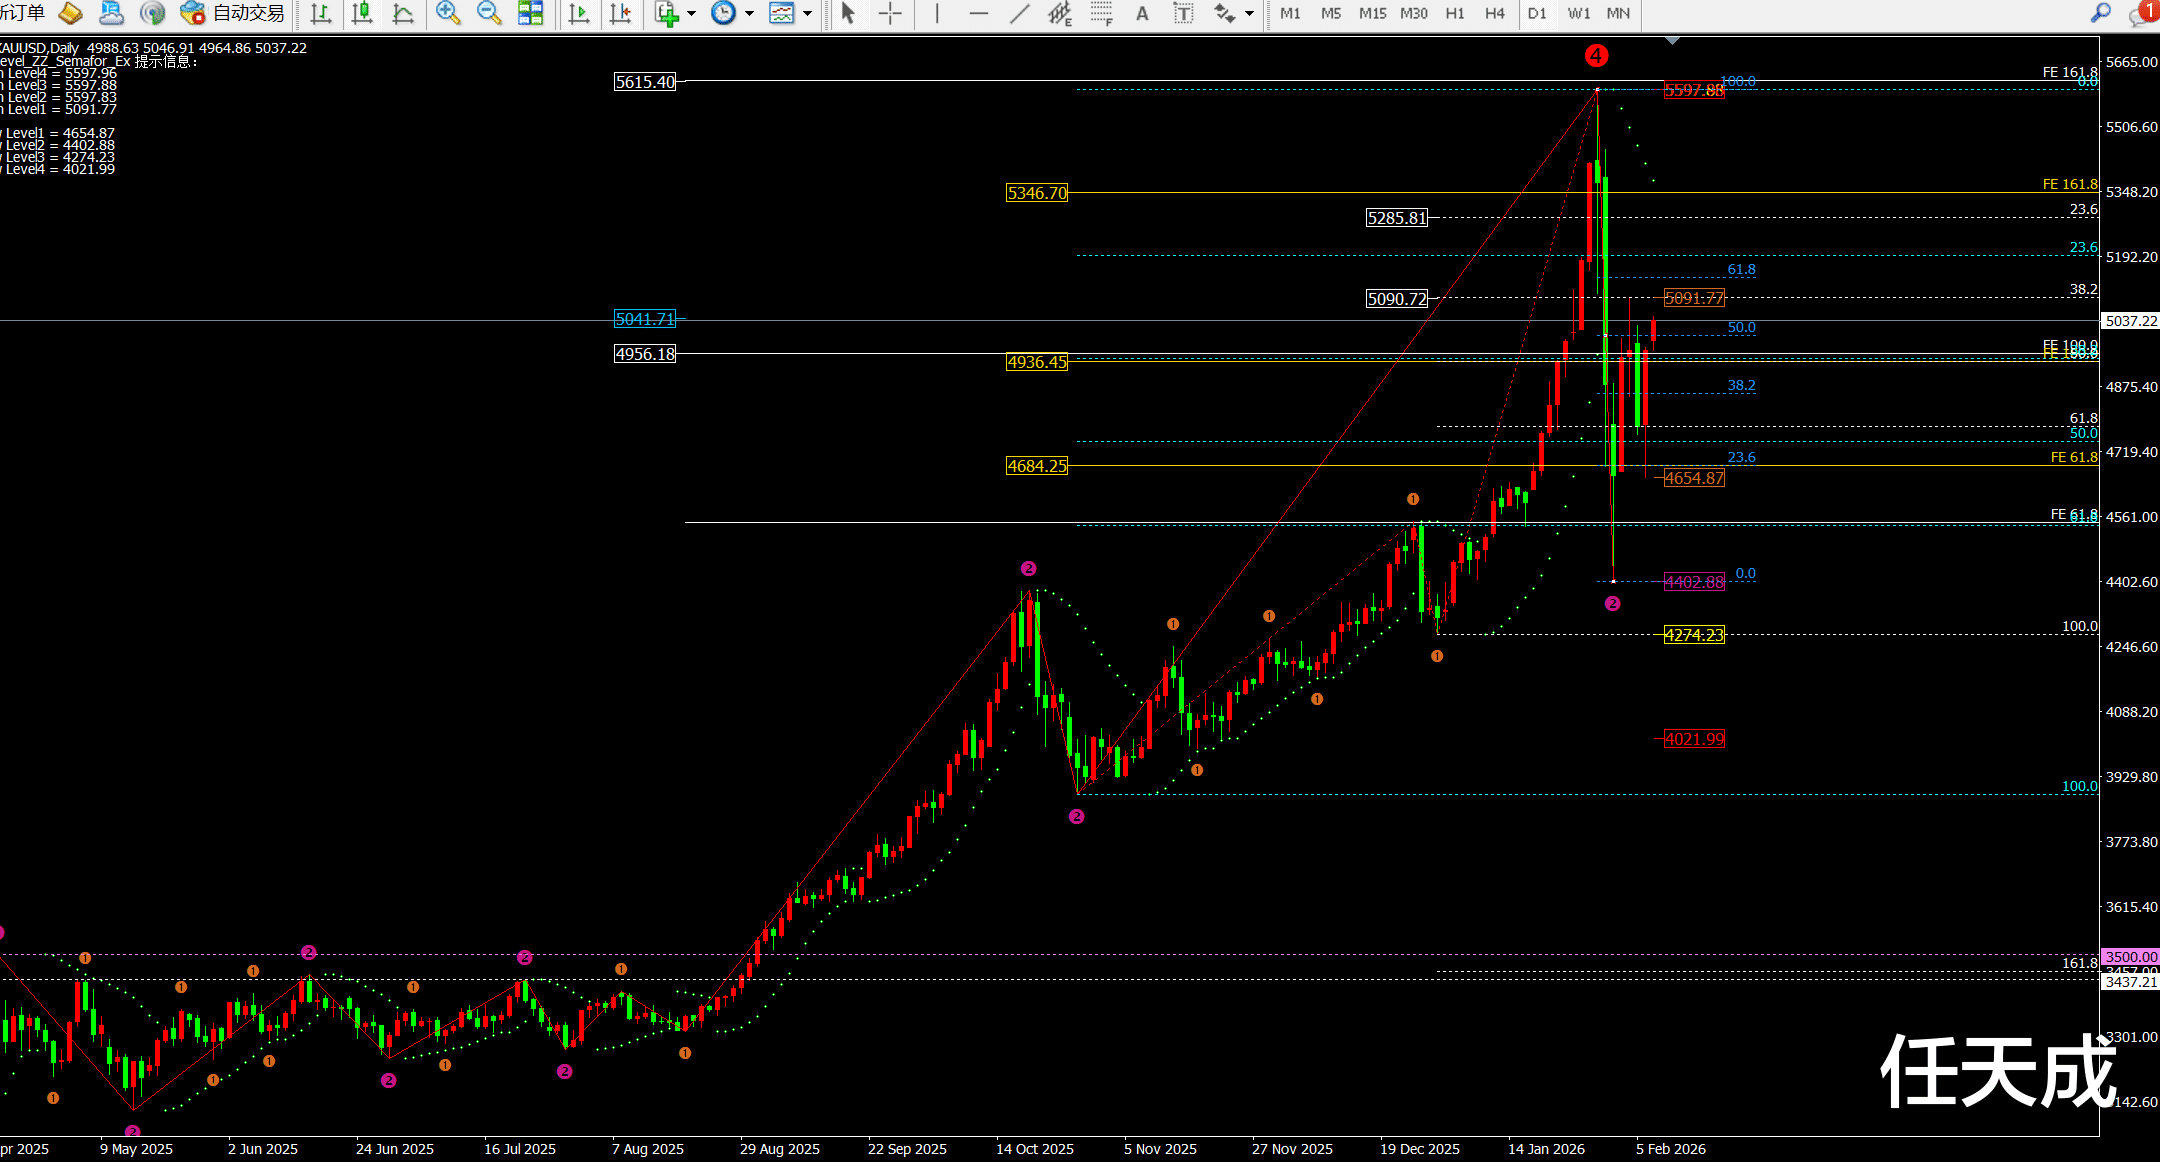
Task: Click the 5041.71 horizontal line label
Action: tap(645, 319)
